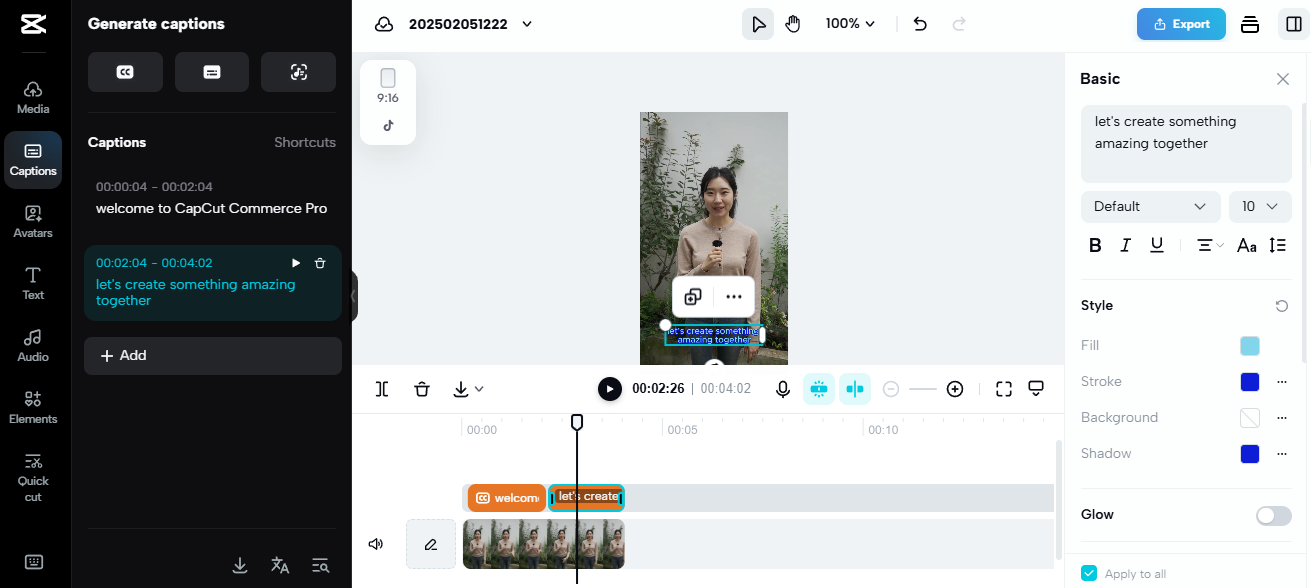Viewport: 1311px width, 588px height.
Task: Split the clip at playhead
Action: point(382,389)
